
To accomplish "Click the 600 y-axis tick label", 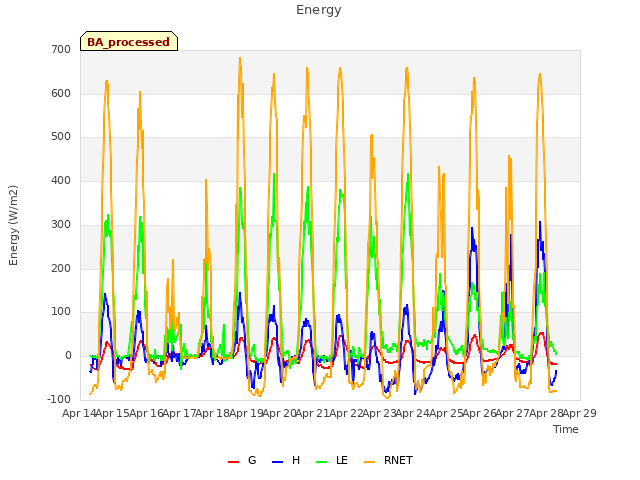I will coord(61,93).
